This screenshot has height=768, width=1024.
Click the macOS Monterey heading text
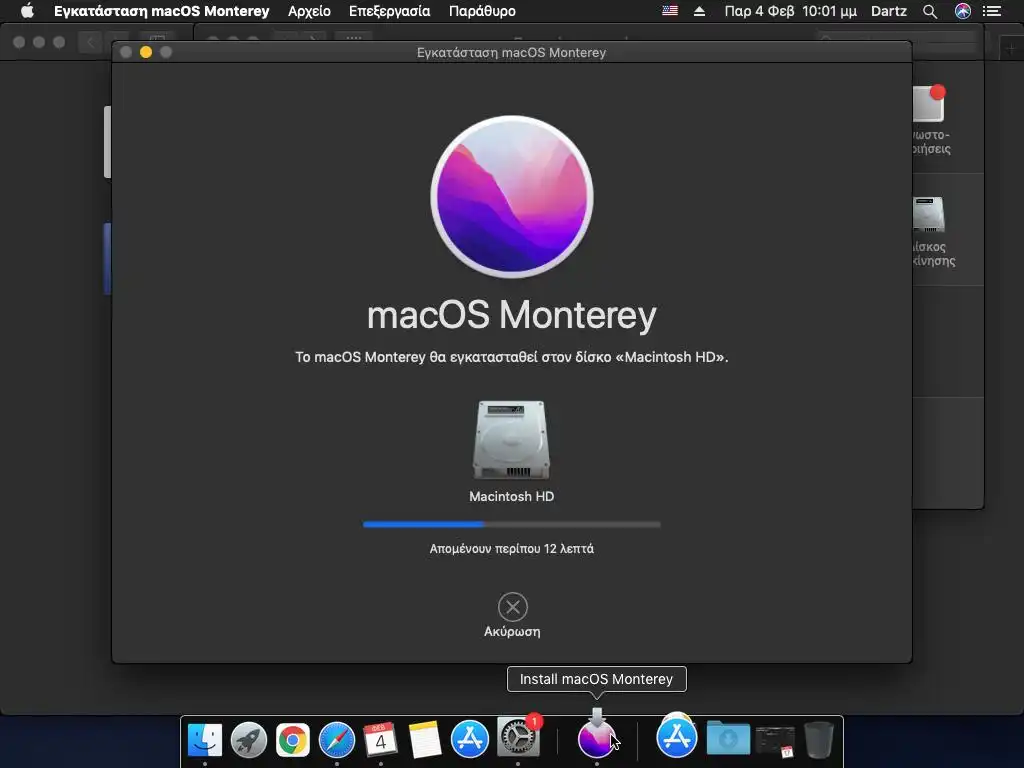pyautogui.click(x=511, y=315)
